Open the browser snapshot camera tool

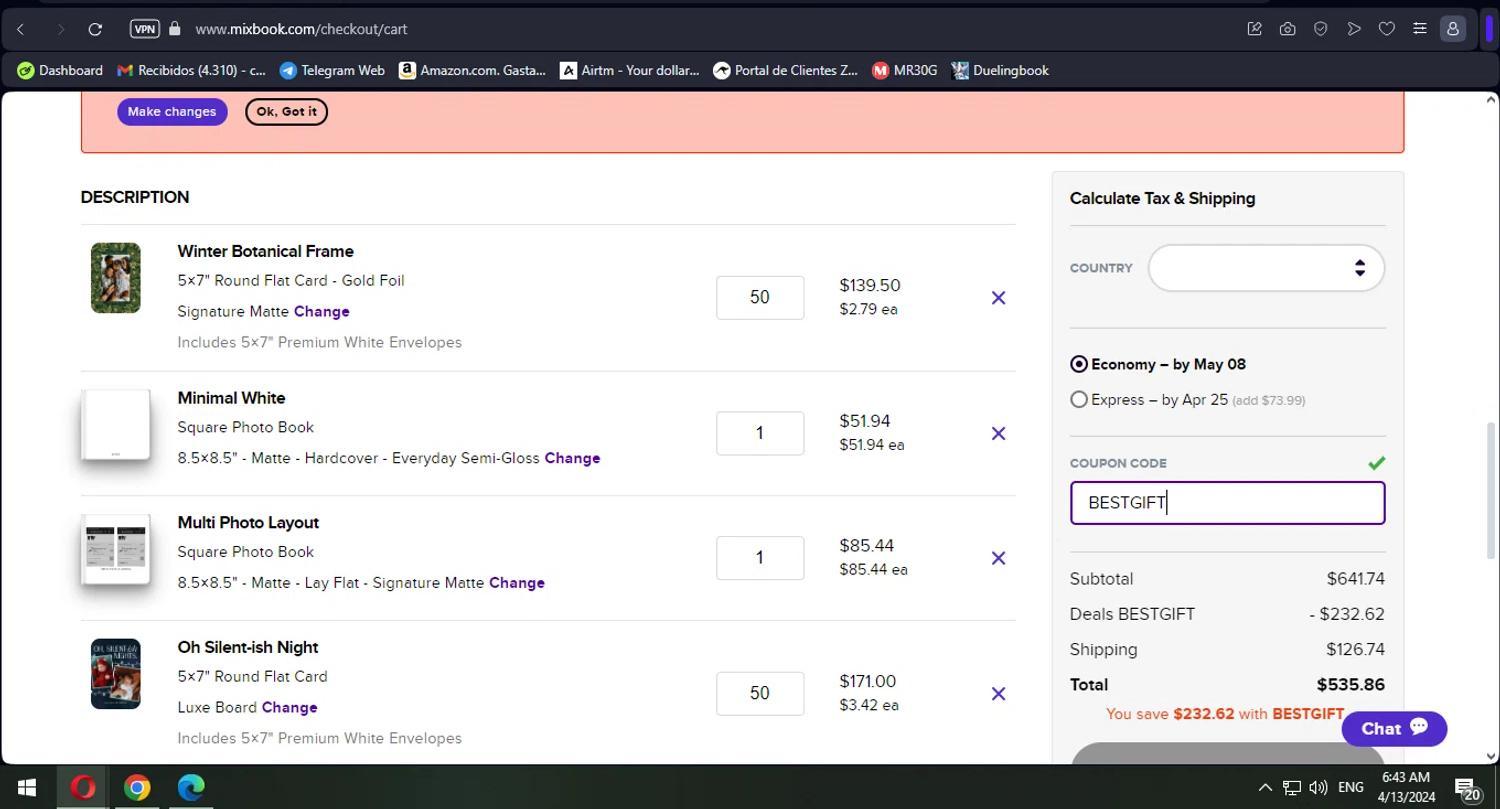[x=1287, y=29]
